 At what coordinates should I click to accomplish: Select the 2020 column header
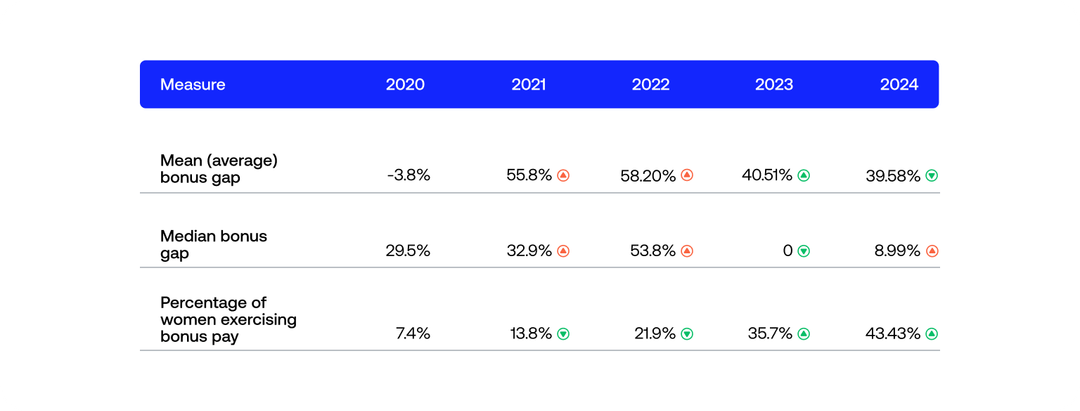pyautogui.click(x=405, y=85)
